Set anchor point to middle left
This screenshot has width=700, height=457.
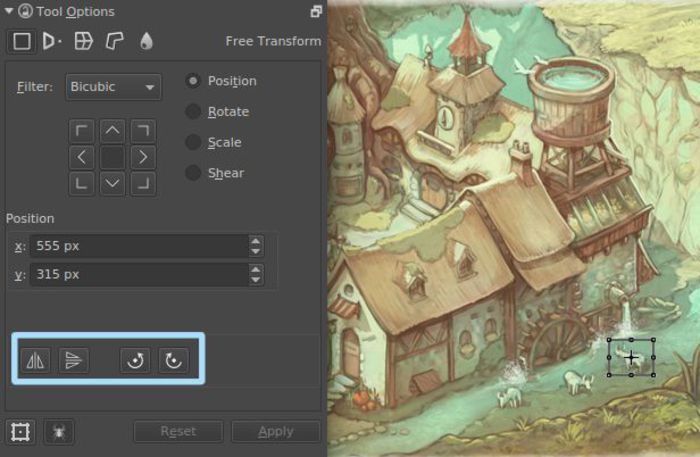(x=81, y=157)
